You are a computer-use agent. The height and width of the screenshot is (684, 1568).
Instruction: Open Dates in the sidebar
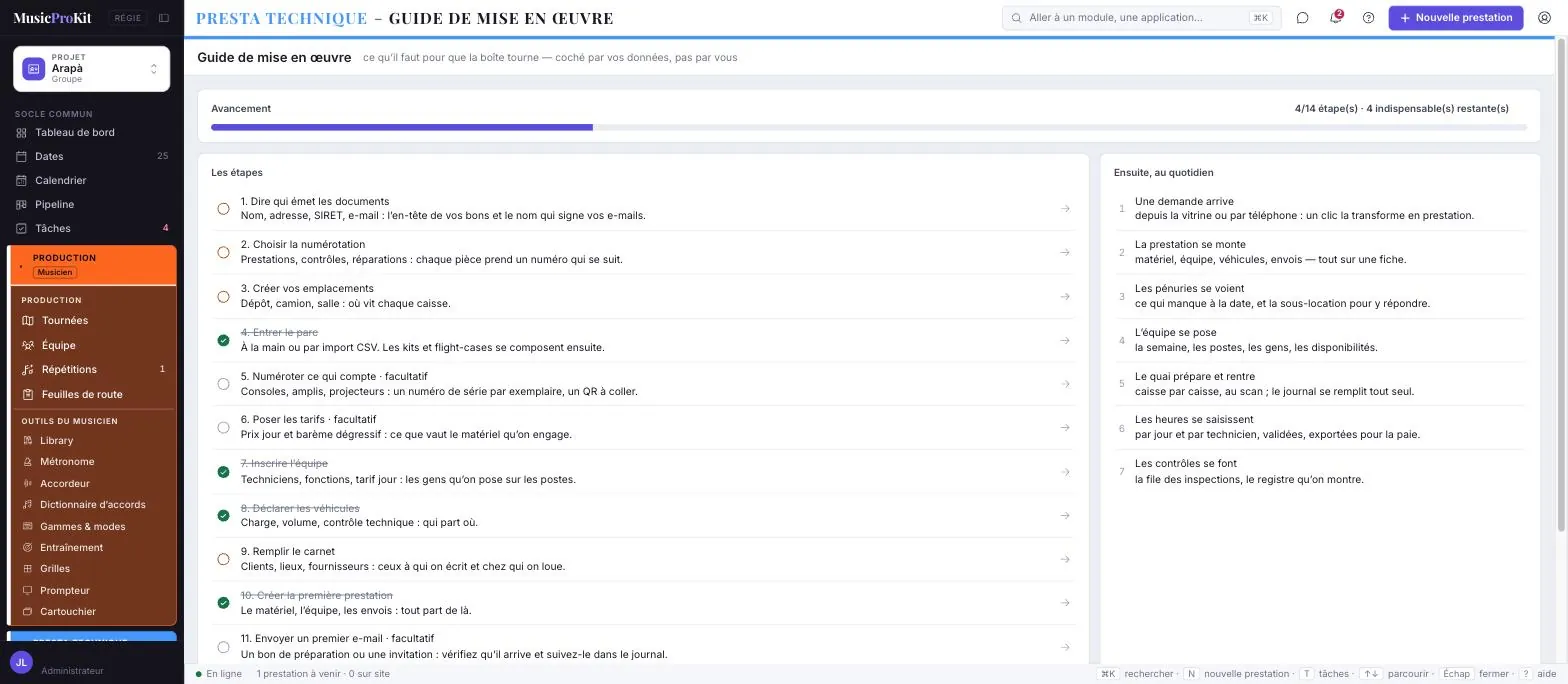point(91,157)
